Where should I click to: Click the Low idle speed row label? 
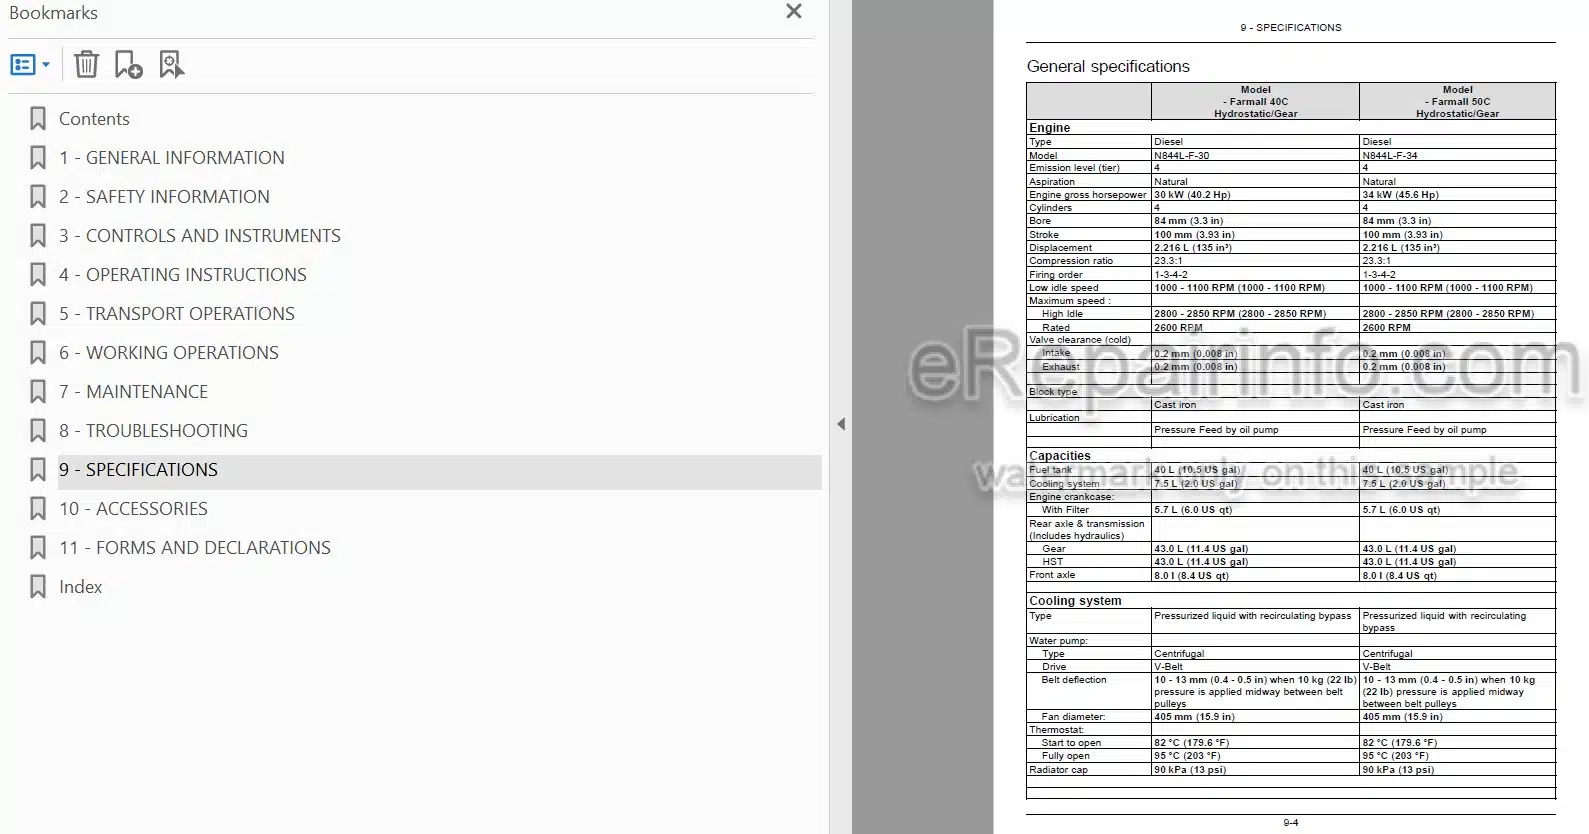coord(1063,288)
